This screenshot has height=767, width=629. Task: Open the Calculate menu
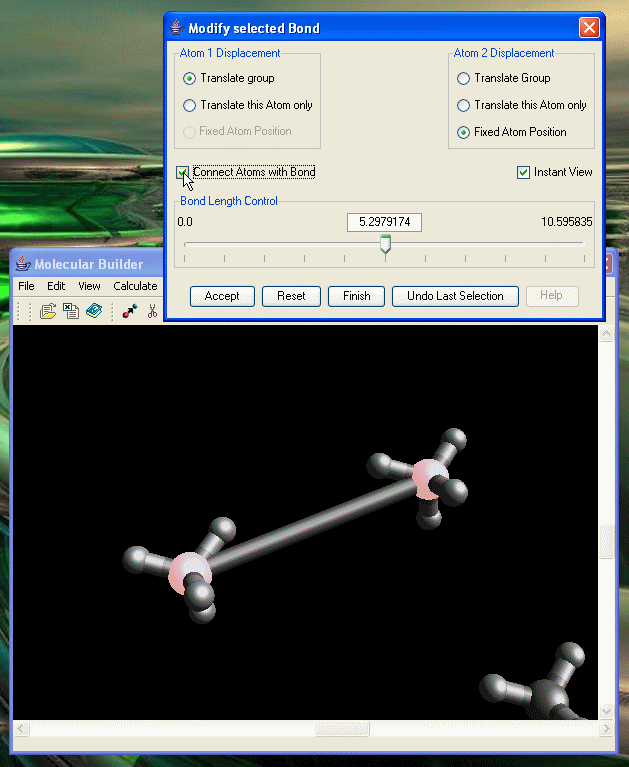[x=135, y=286]
